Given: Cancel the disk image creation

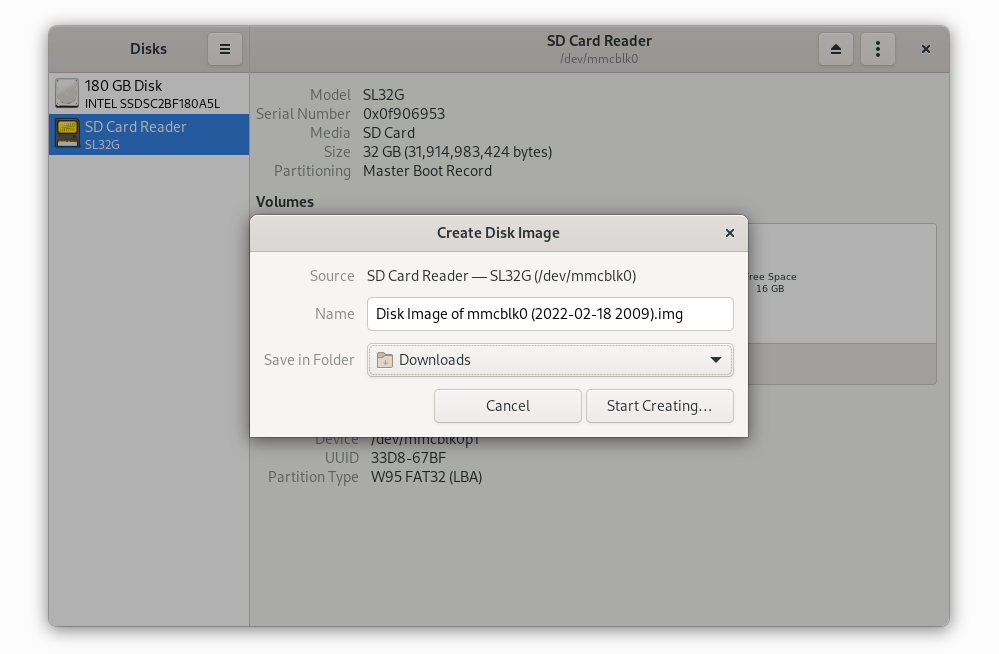Looking at the screenshot, I should [507, 405].
